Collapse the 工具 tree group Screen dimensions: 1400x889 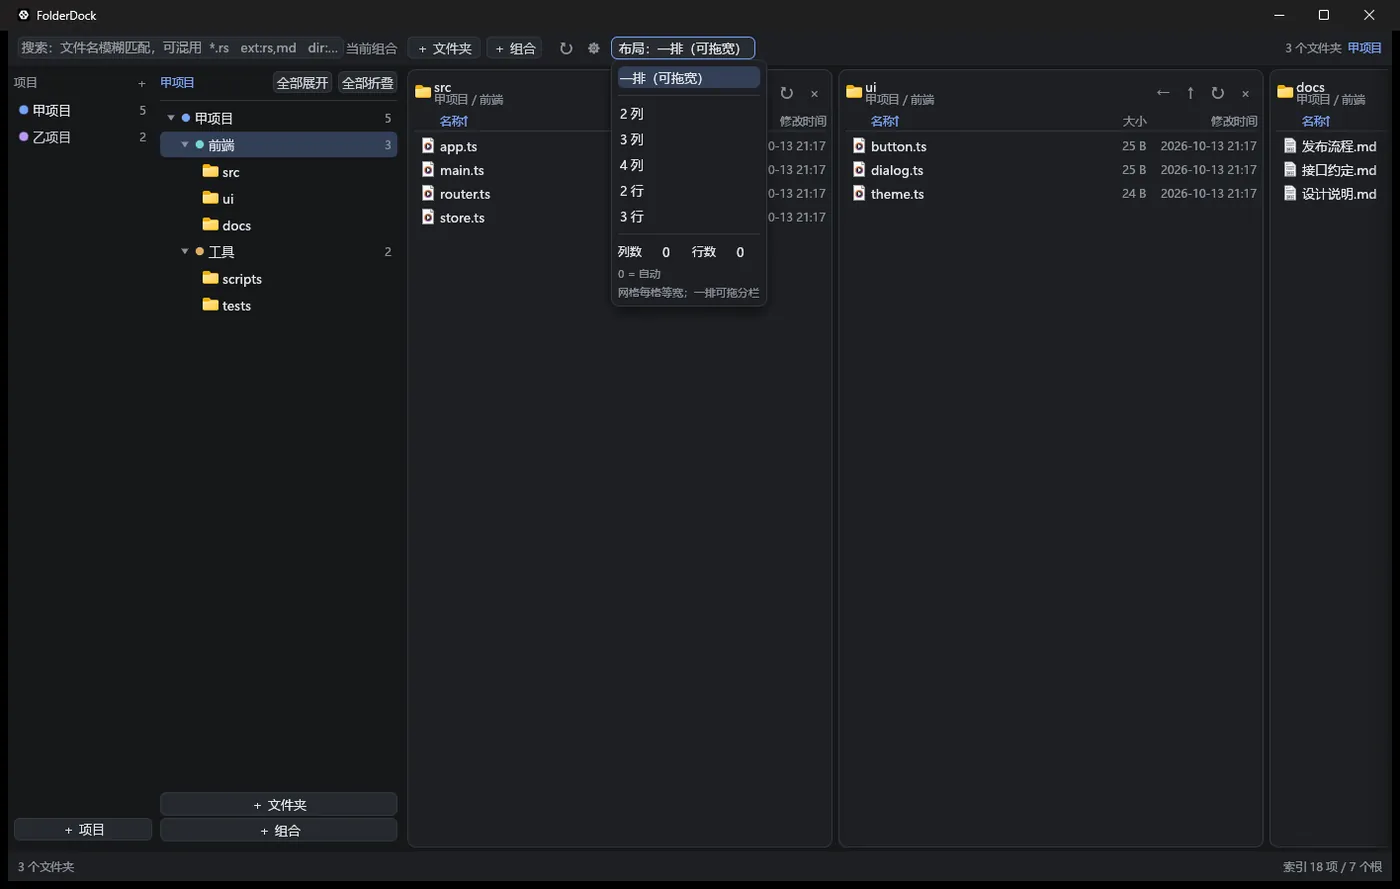[x=185, y=252]
